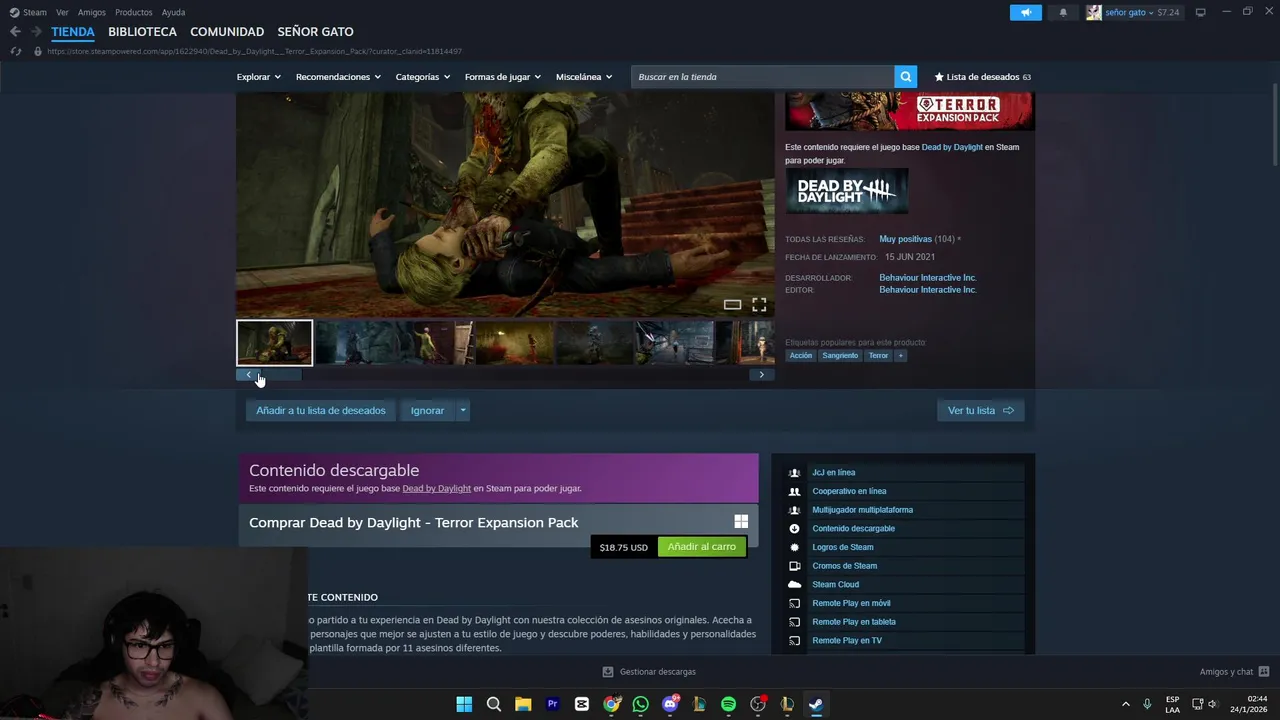Click the thumbnail strip scrollbar handle
The width and height of the screenshot is (1280, 720).
280,375
